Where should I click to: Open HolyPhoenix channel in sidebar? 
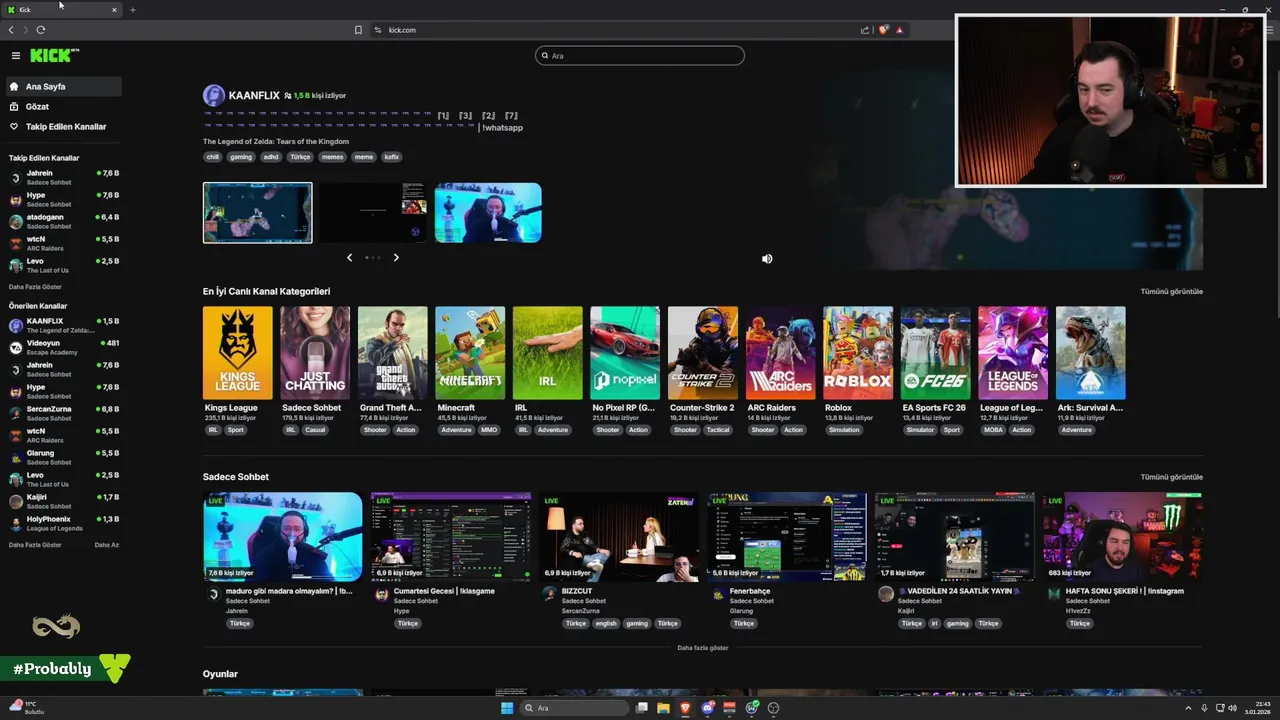pyautogui.click(x=63, y=523)
